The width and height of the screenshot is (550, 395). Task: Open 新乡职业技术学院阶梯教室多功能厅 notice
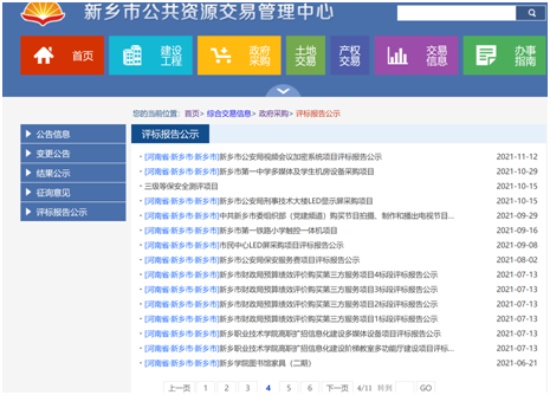pyautogui.click(x=299, y=348)
